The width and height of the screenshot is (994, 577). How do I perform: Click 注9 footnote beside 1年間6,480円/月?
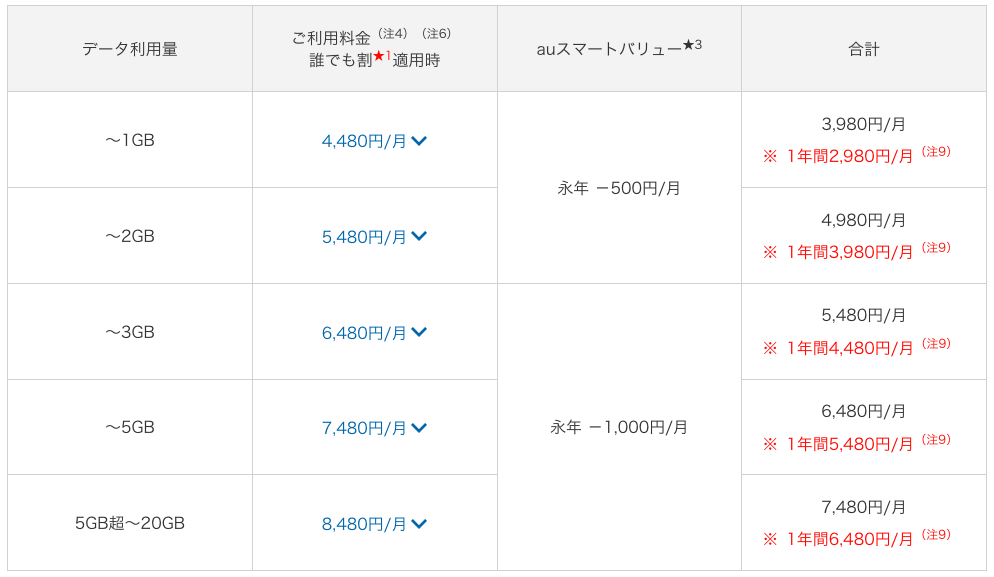coord(936,535)
